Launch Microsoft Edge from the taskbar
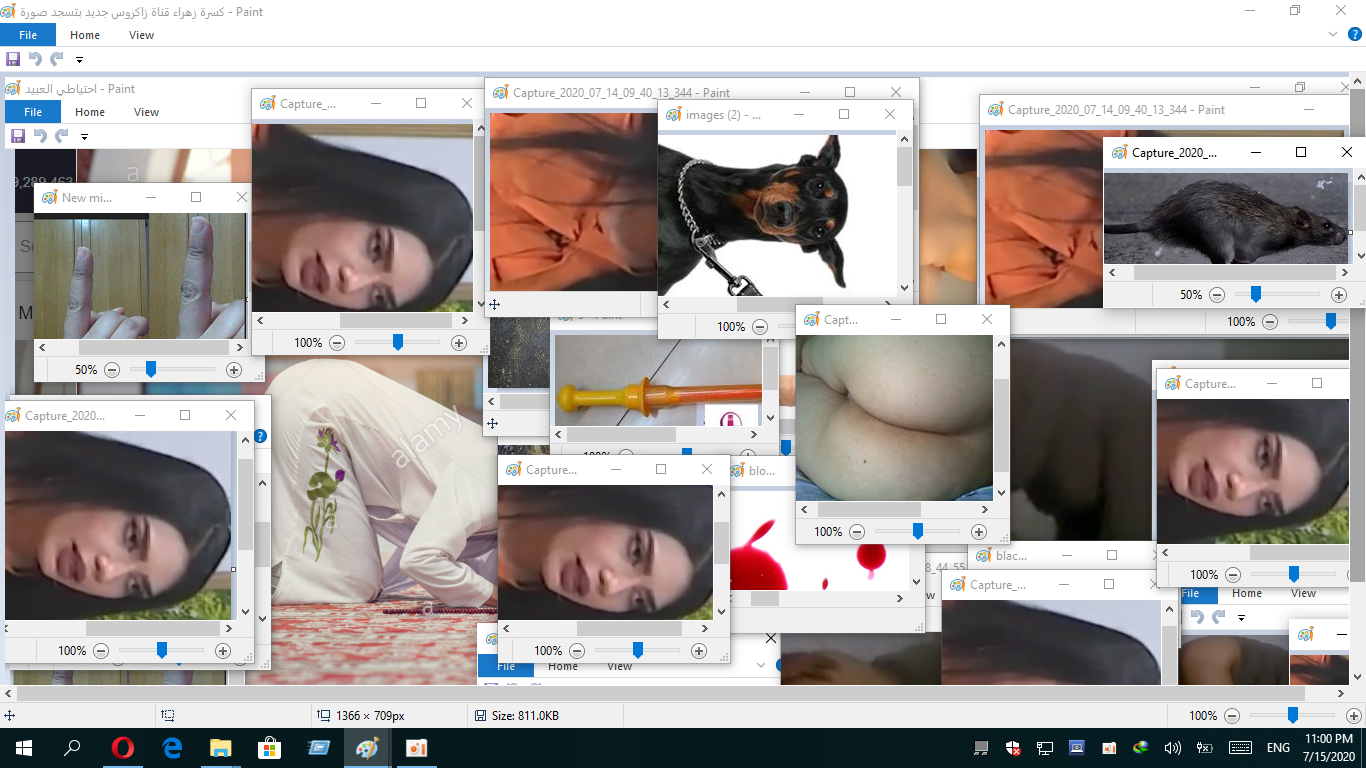Image resolution: width=1366 pixels, height=768 pixels. point(170,747)
